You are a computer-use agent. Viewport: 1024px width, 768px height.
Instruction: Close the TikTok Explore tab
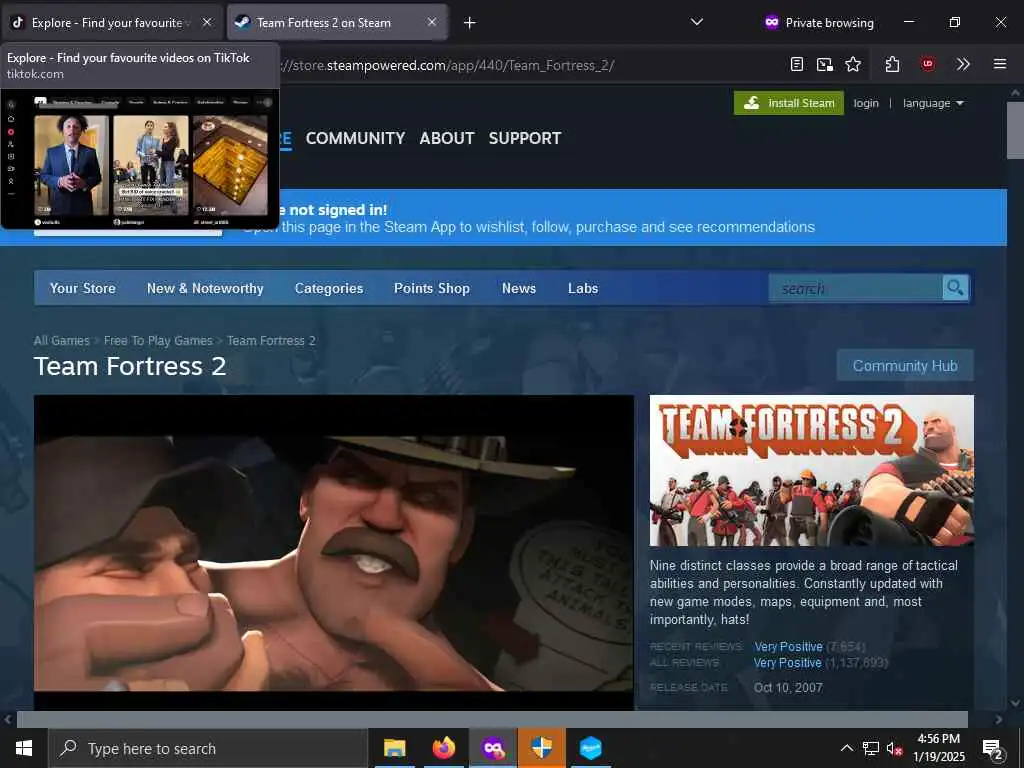206,22
